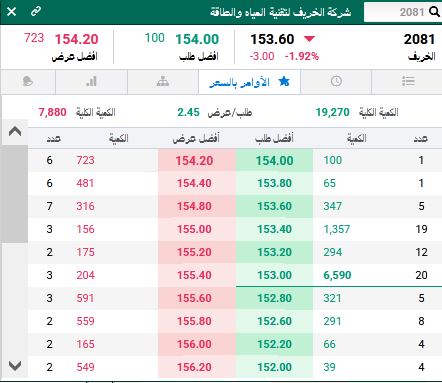Open the clock time-and-sales tab
The image size is (442, 383).
click(x=336, y=81)
